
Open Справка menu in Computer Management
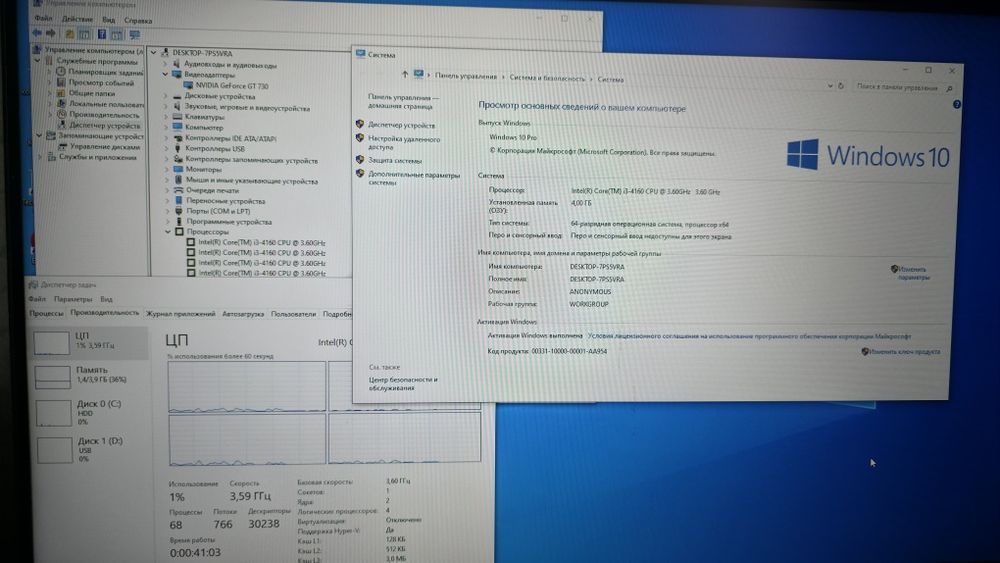(x=138, y=20)
